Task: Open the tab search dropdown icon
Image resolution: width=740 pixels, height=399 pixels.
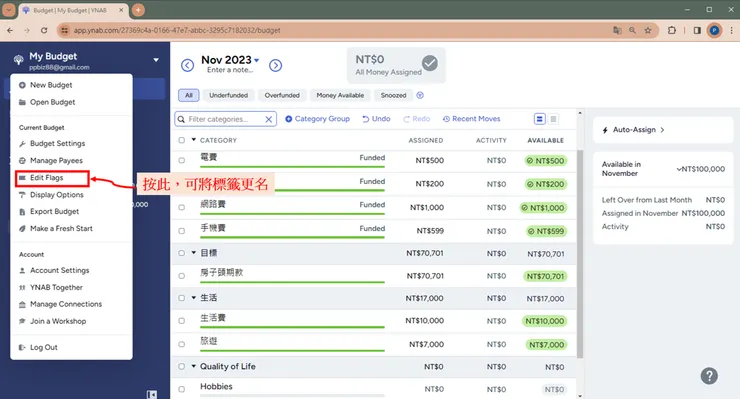Action: tap(9, 10)
